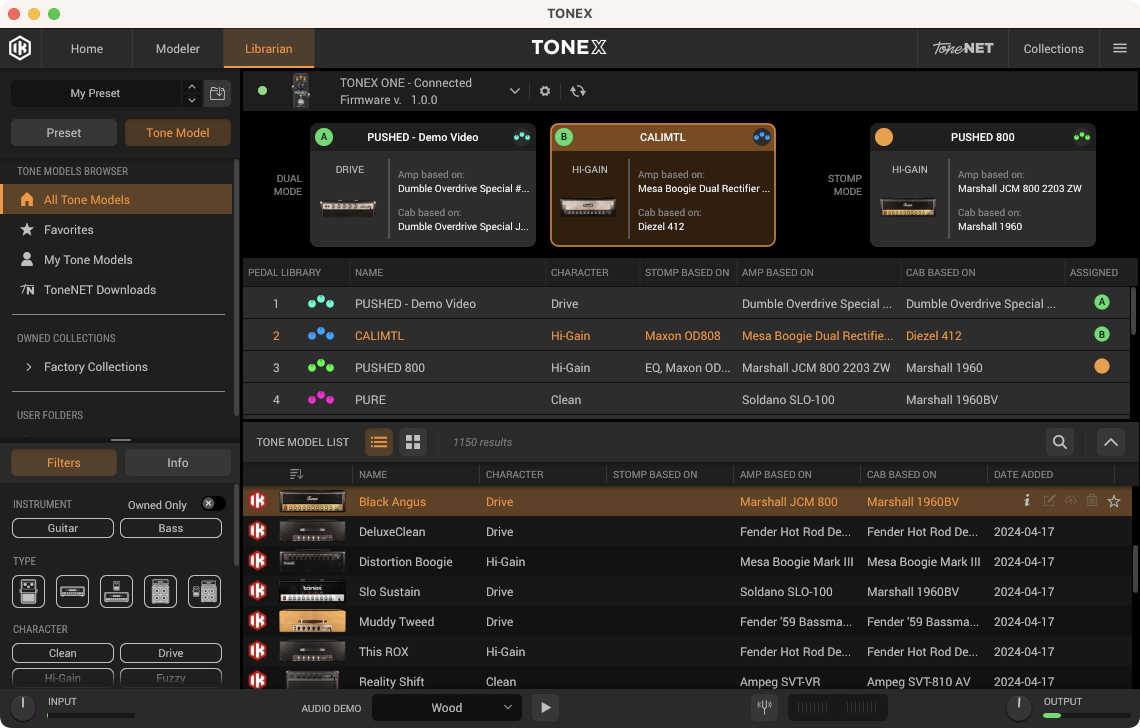The height and width of the screenshot is (728, 1140).
Task: Click the info icon on the Black Angus row
Action: 1027,500
